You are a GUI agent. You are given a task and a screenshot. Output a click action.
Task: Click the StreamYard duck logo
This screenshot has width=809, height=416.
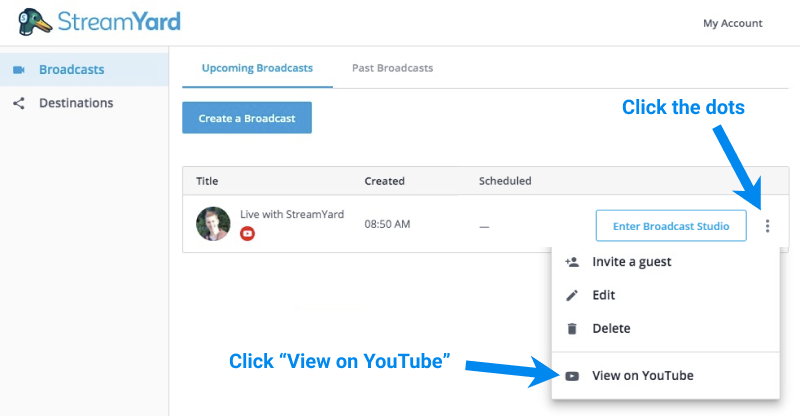click(x=35, y=22)
